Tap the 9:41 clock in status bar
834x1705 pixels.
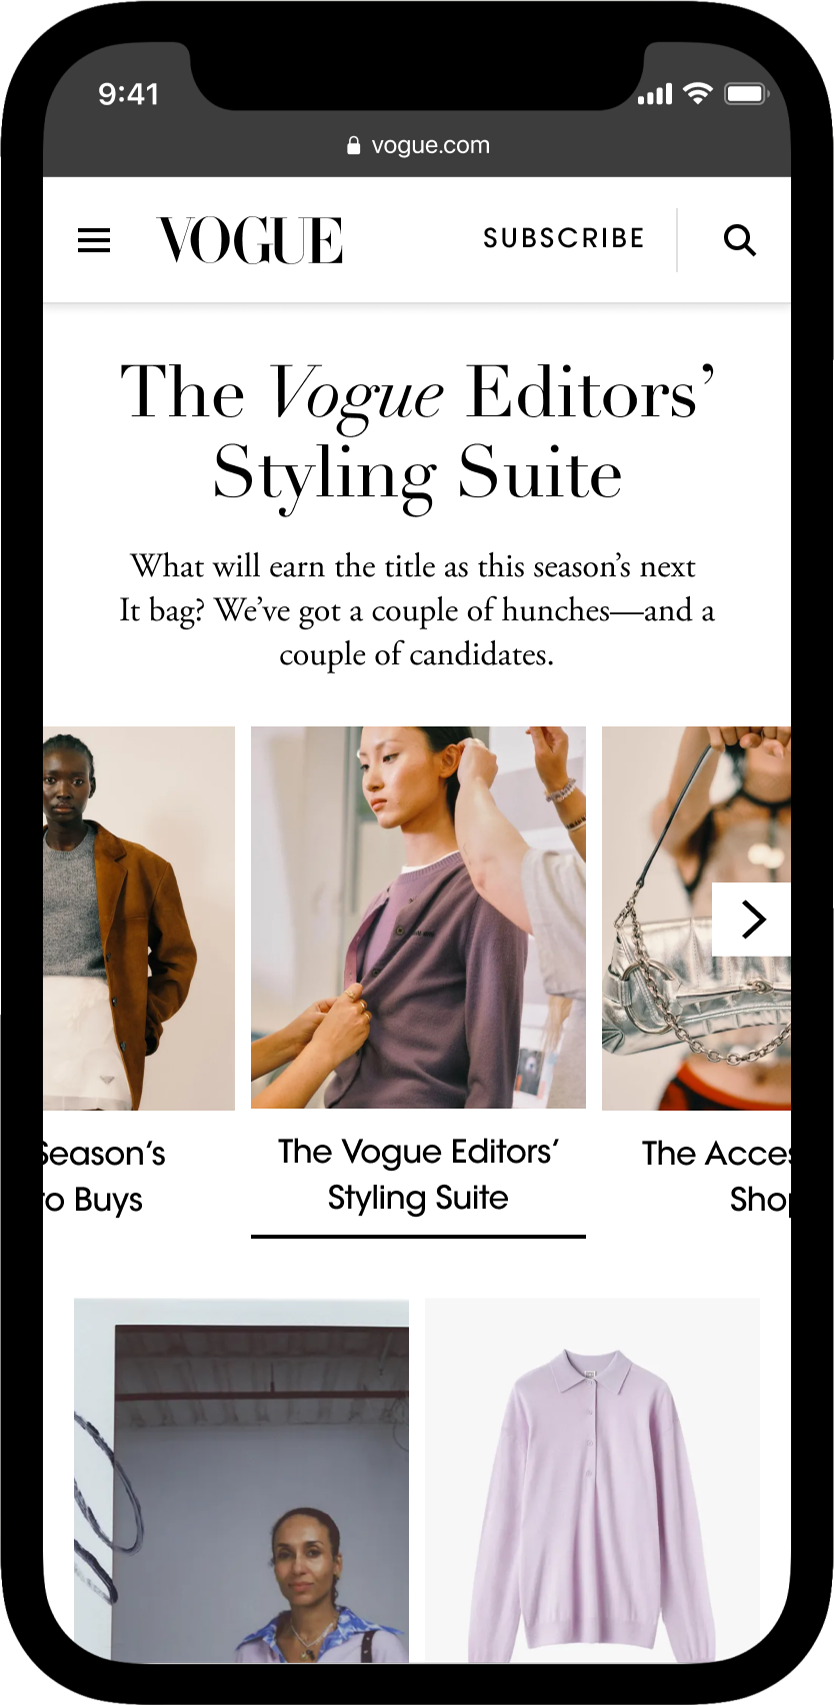(x=128, y=94)
